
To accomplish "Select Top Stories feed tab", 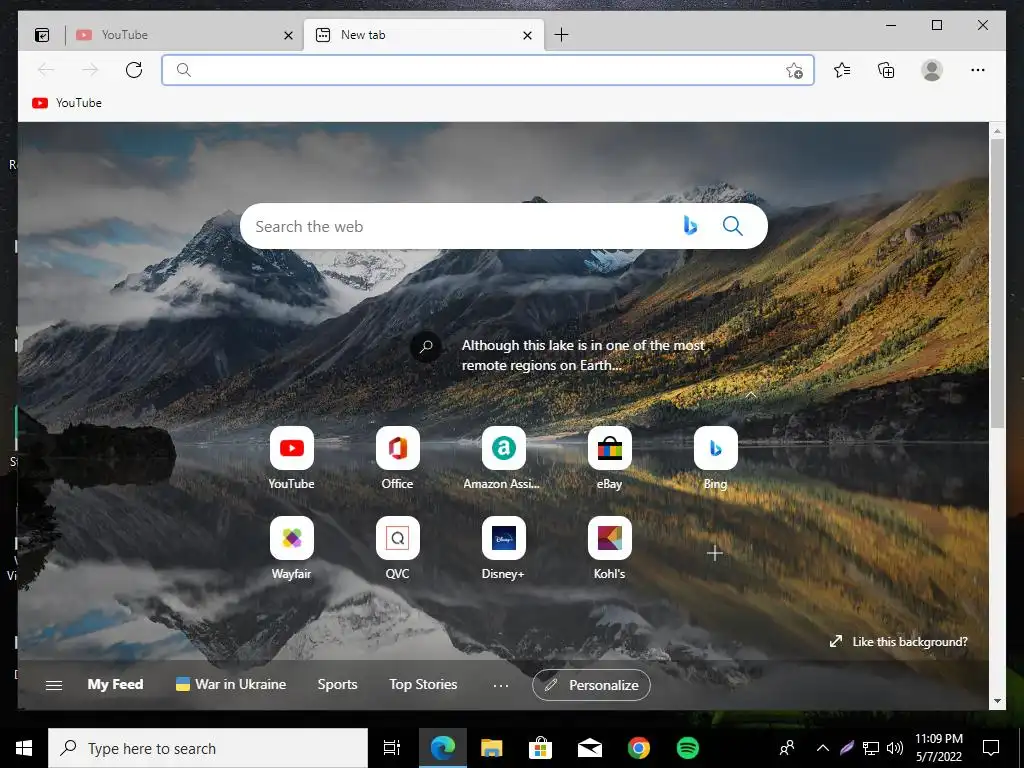I will coord(423,684).
